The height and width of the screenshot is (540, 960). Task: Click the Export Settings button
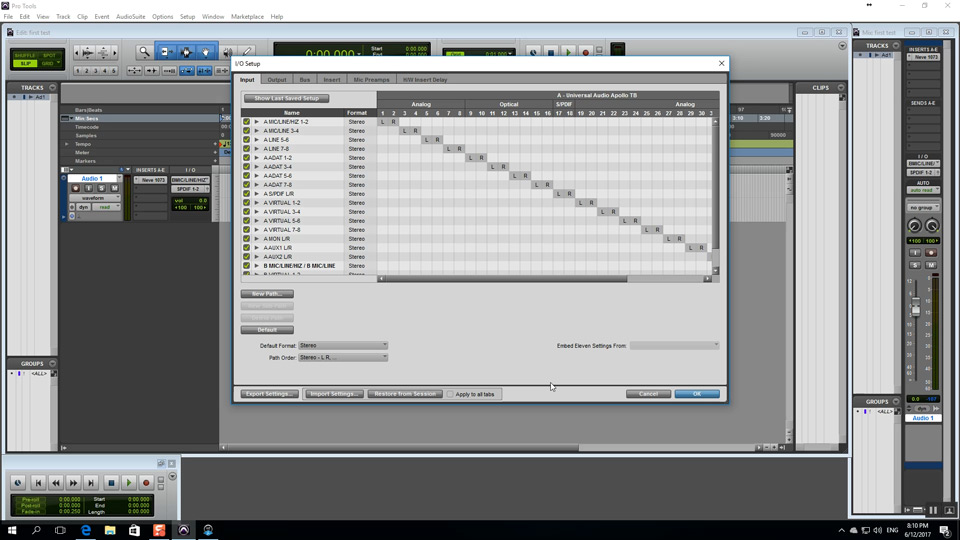coord(269,394)
